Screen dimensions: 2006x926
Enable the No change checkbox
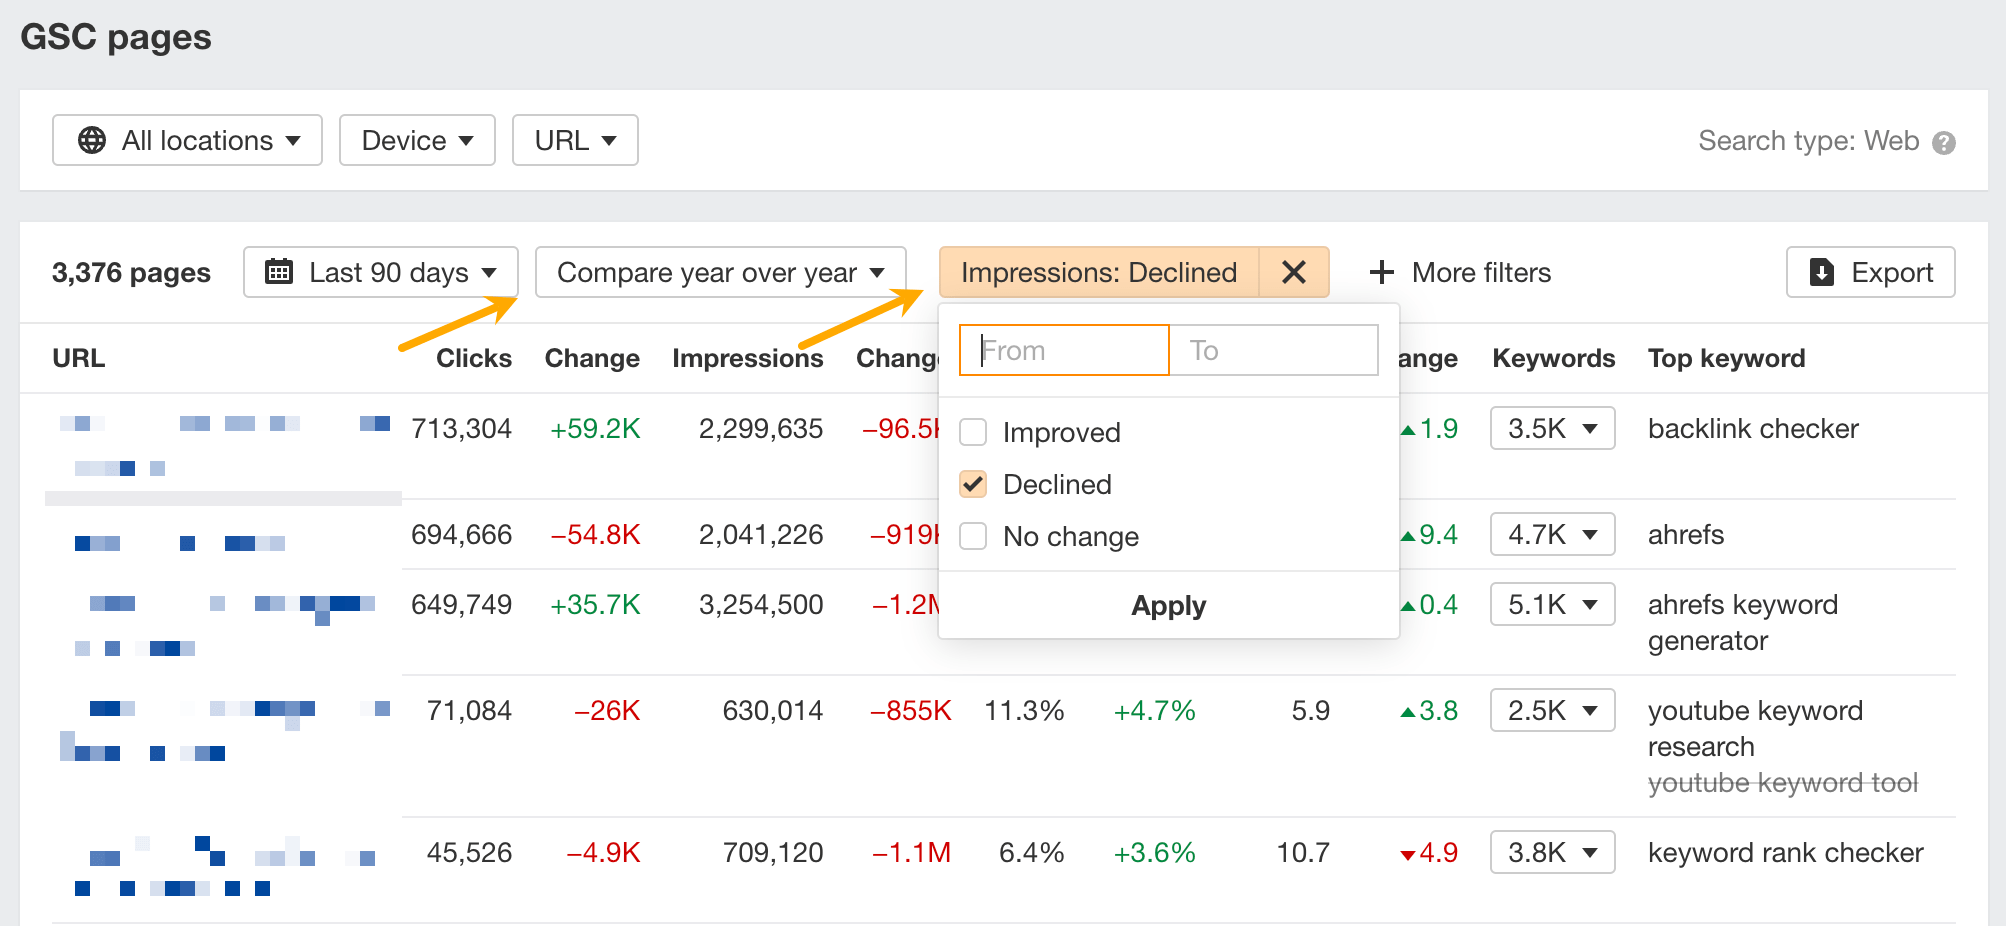[x=972, y=536]
